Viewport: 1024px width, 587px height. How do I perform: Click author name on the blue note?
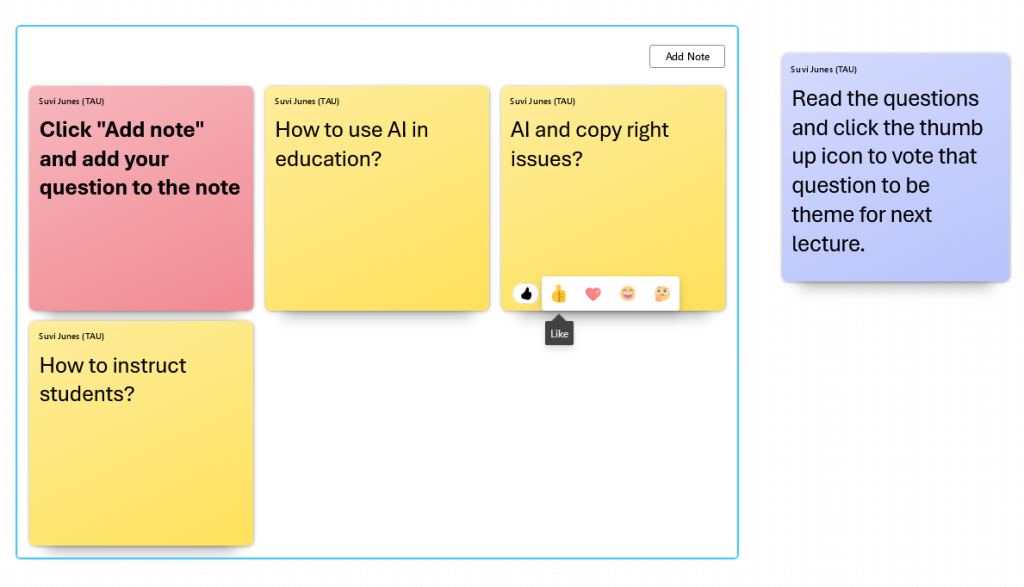[x=823, y=70]
